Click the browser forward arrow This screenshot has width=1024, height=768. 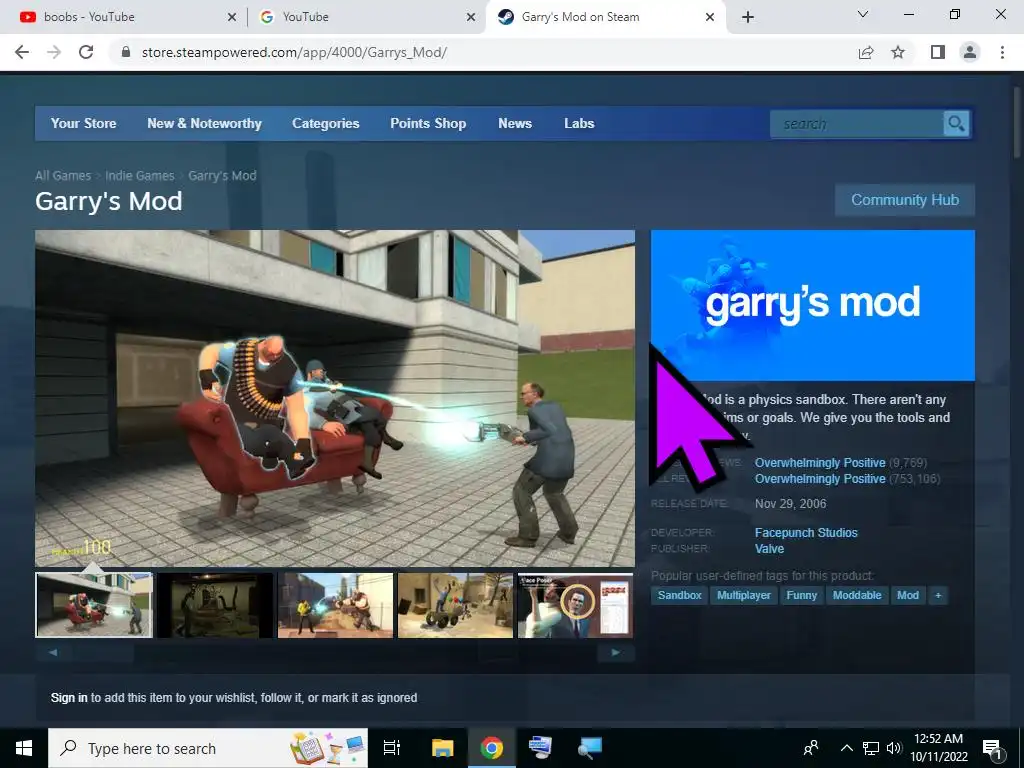click(54, 52)
